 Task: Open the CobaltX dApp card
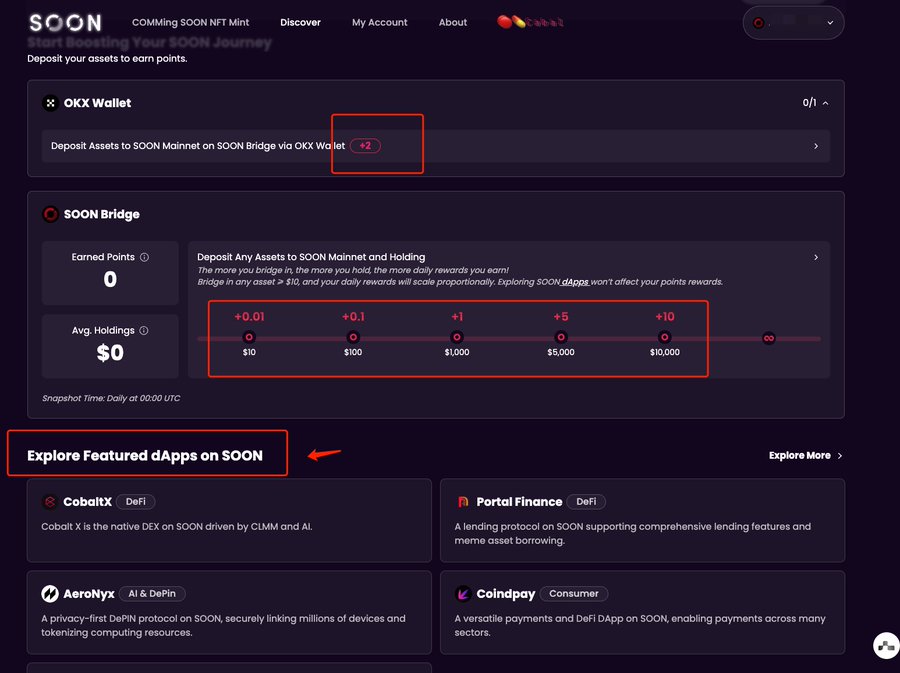coord(229,520)
